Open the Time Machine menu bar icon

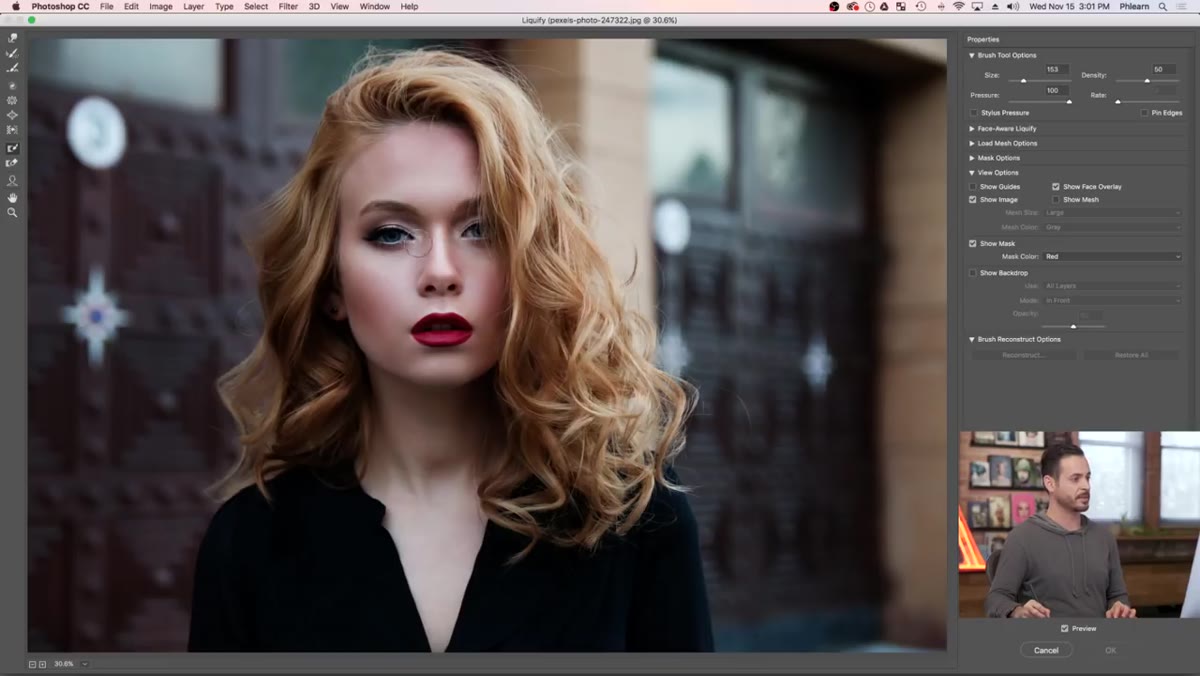pyautogui.click(x=921, y=6)
